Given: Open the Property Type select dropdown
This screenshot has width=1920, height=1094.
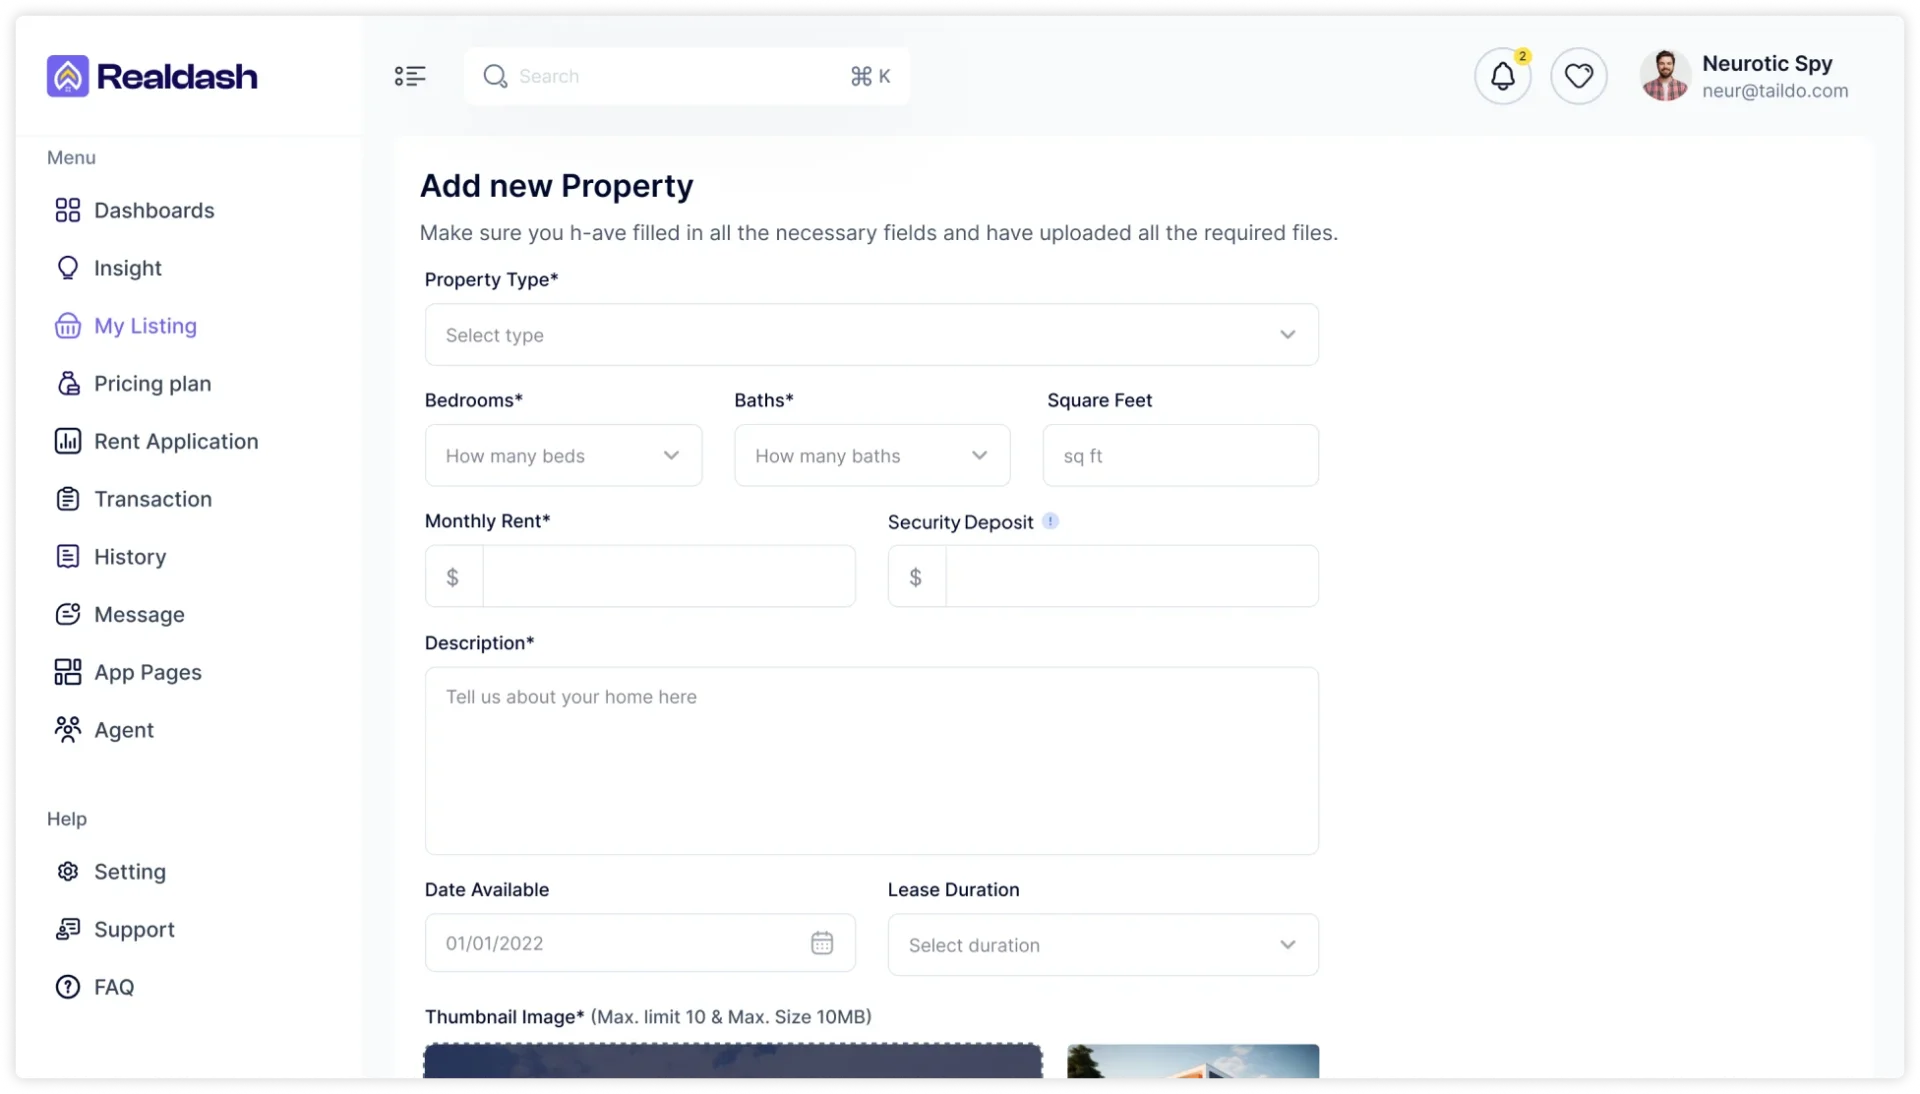Looking at the screenshot, I should coord(871,335).
